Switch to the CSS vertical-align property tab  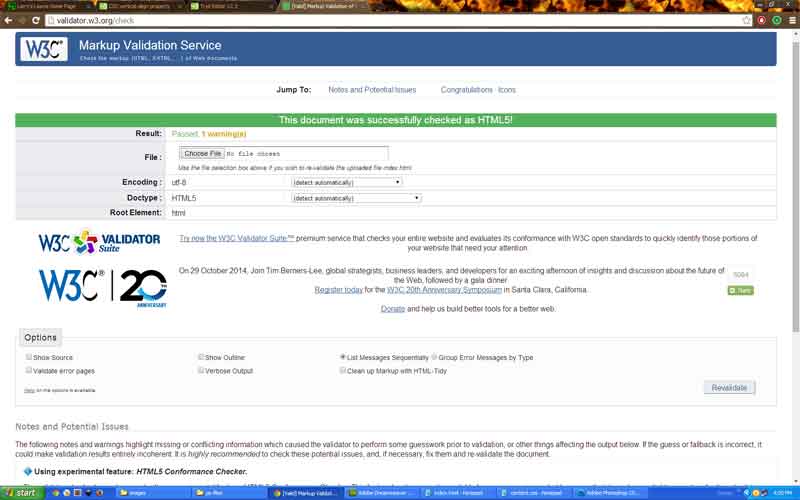tap(139, 6)
